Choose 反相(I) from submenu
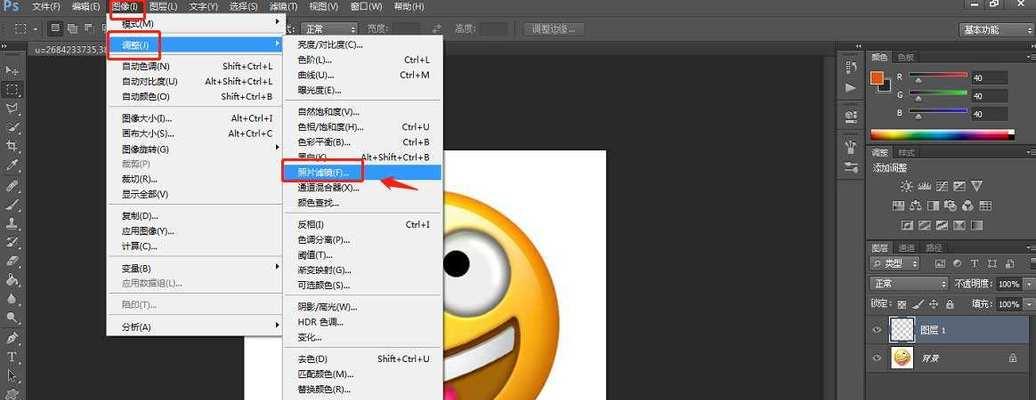The width and height of the screenshot is (1036, 400). (x=363, y=225)
